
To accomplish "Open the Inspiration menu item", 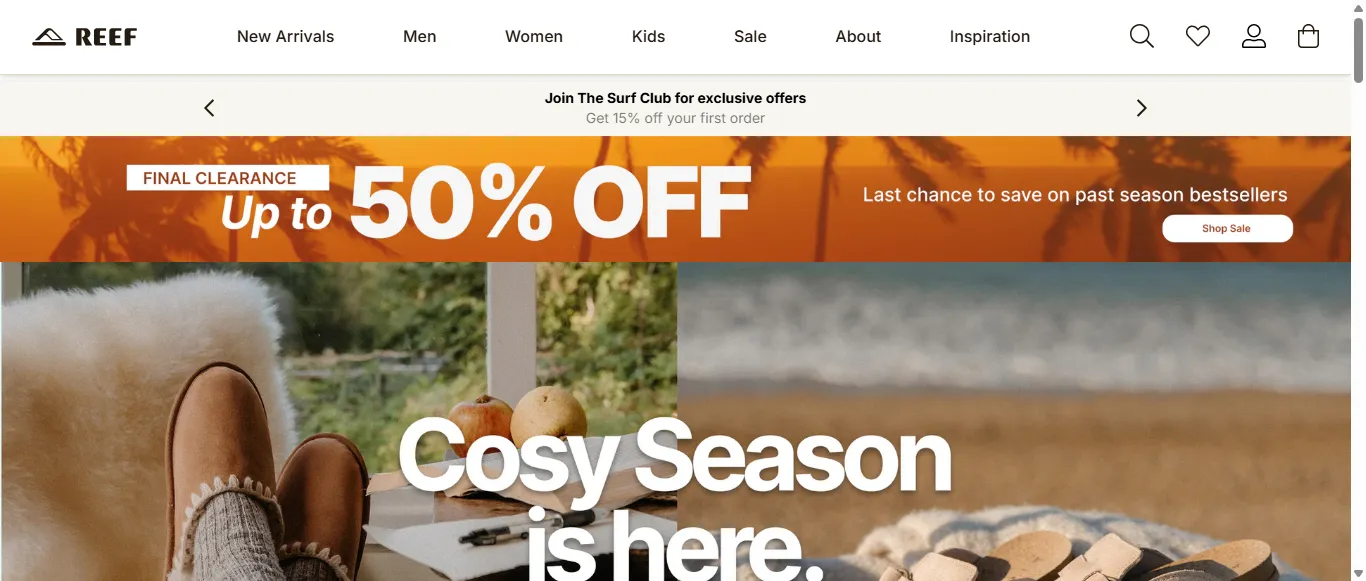I will [x=990, y=37].
